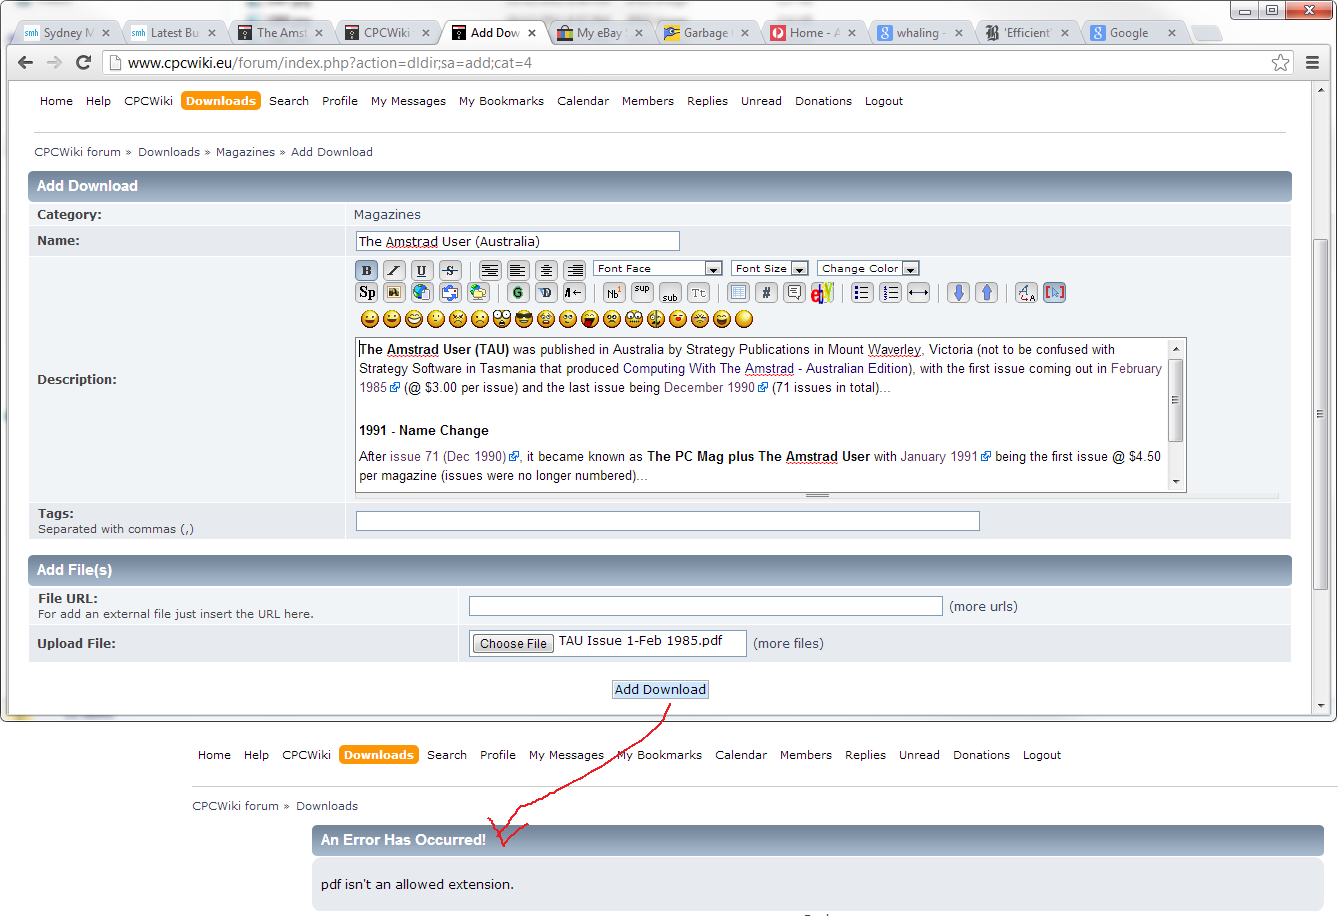Toggle bold formatting in the editor toolbar
1338x916 pixels.
tap(367, 270)
